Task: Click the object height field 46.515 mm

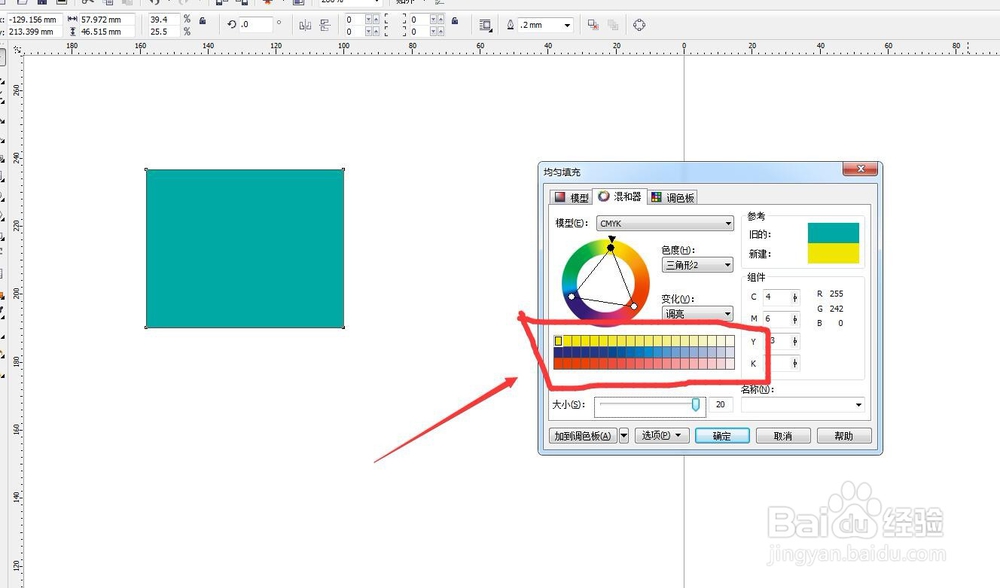Action: pos(105,31)
